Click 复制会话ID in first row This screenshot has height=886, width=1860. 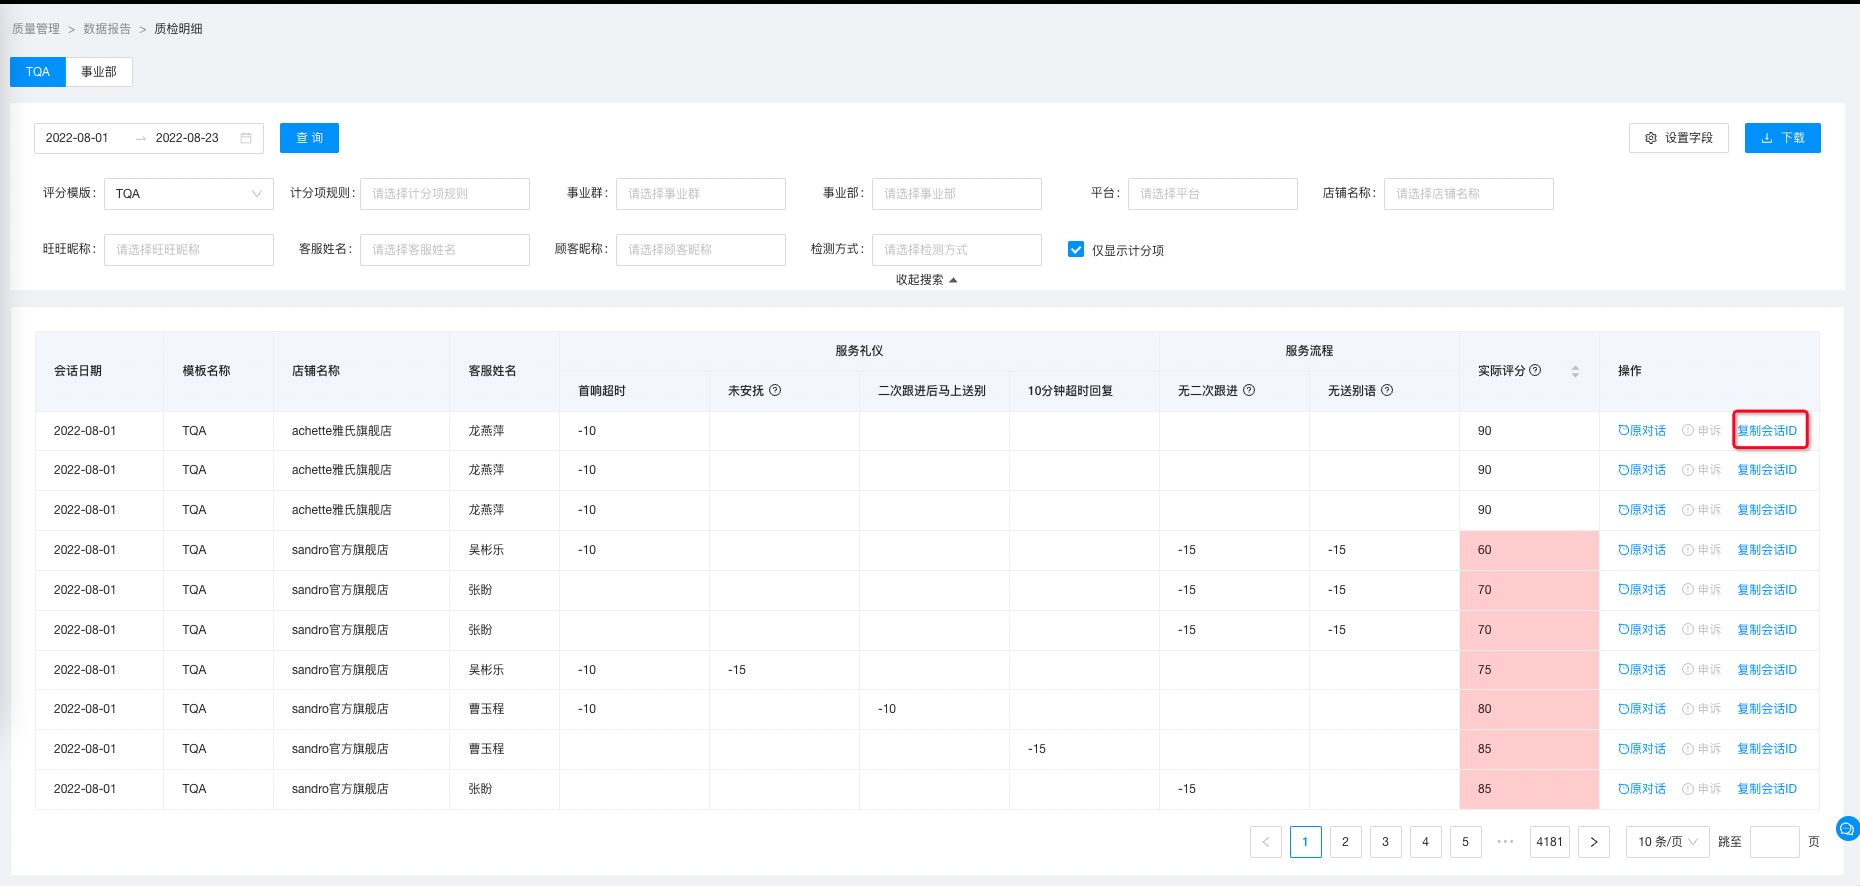click(x=1767, y=431)
